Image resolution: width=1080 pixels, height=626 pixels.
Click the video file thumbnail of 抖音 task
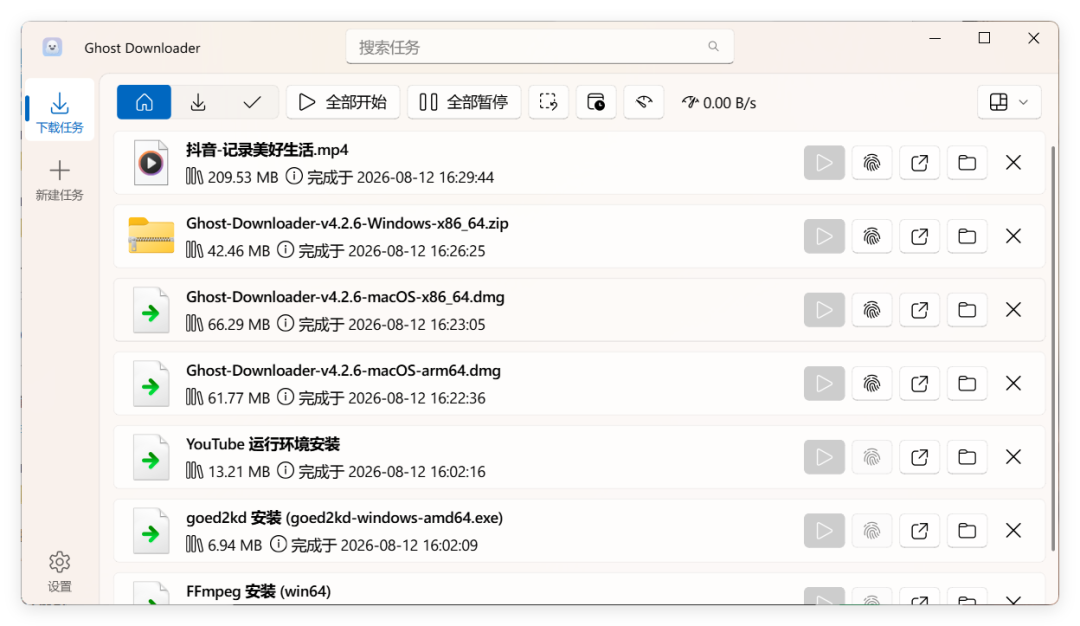[x=151, y=163]
